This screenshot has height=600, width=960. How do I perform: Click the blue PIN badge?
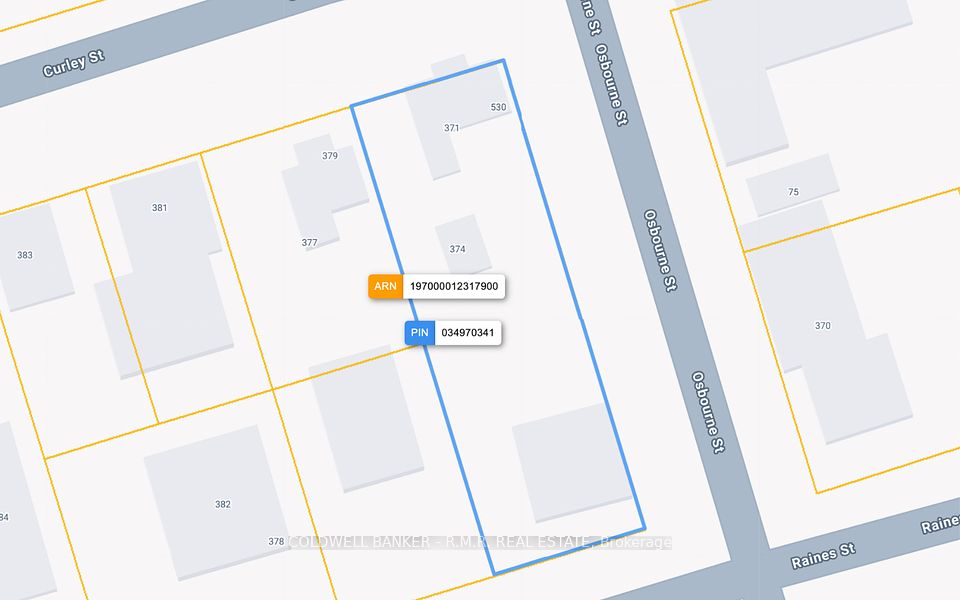pos(419,332)
